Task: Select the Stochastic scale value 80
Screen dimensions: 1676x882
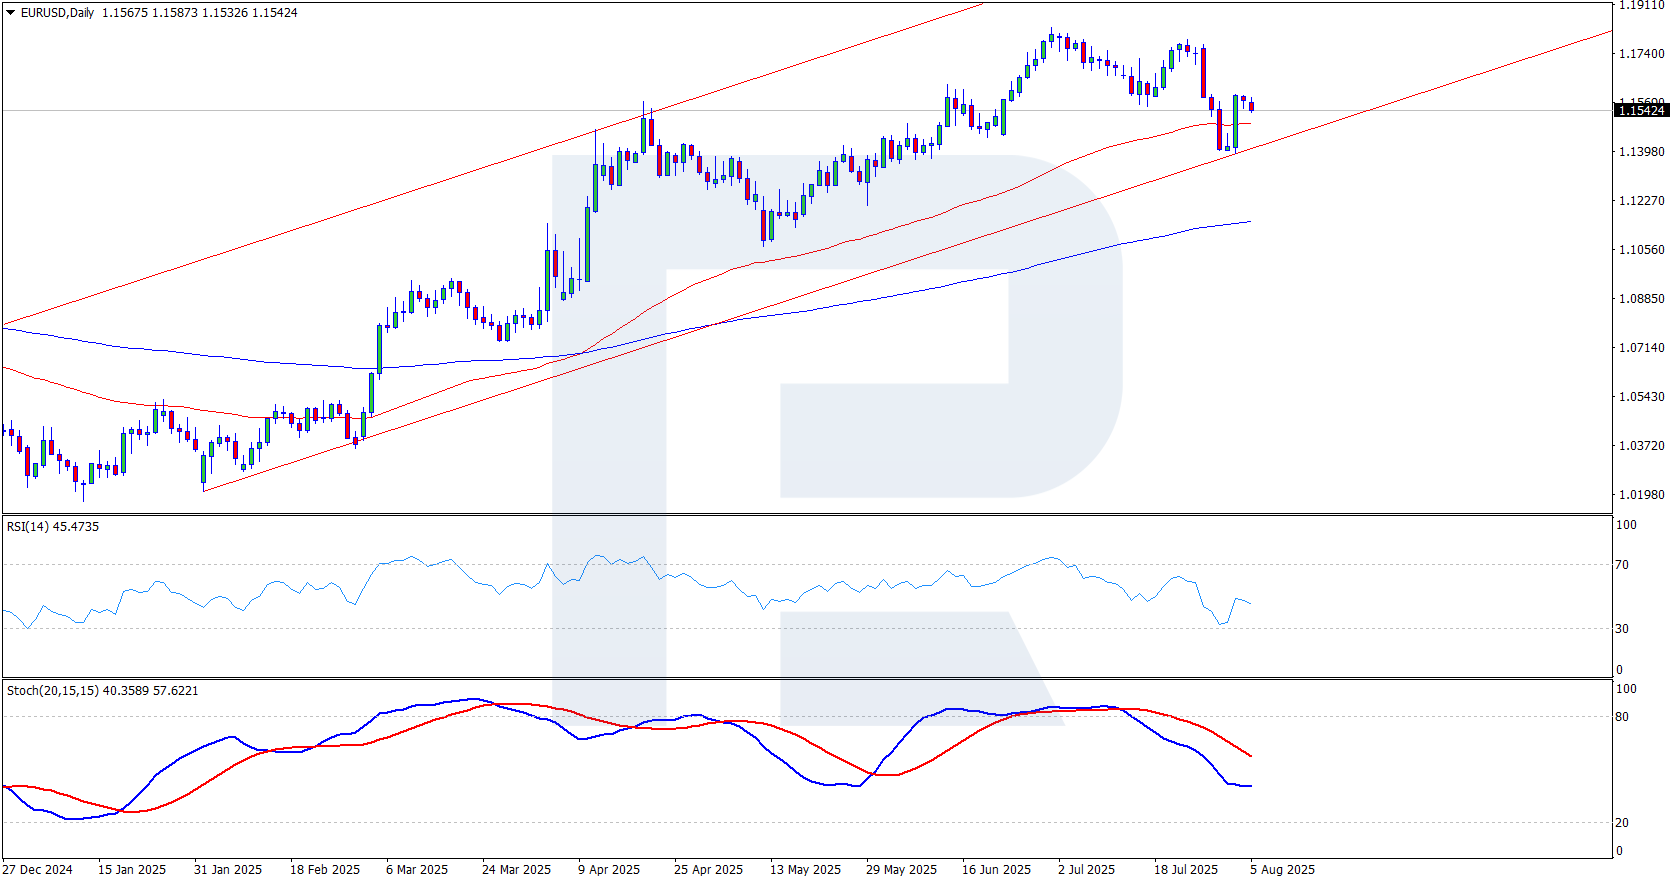Action: (1622, 717)
